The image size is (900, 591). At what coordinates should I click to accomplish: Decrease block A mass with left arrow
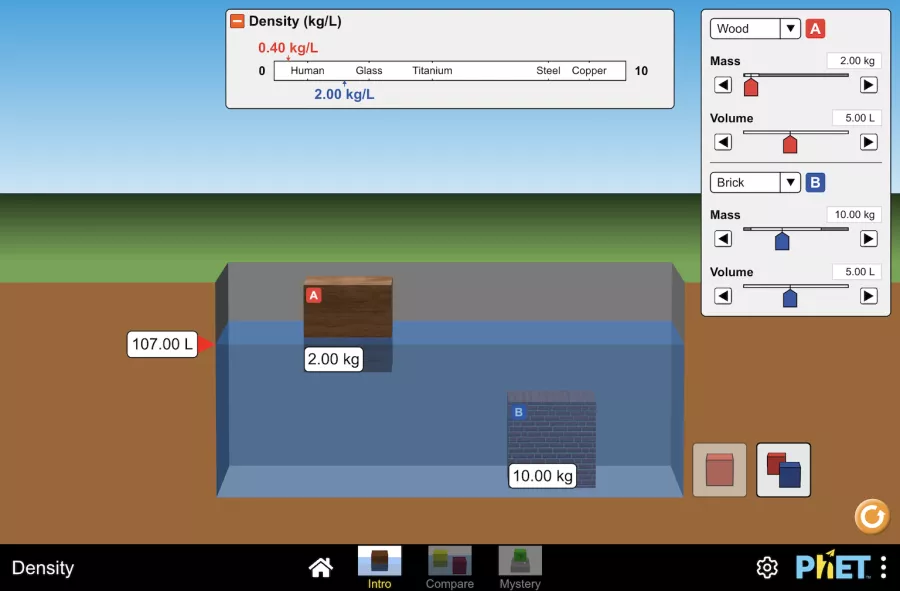pos(723,85)
